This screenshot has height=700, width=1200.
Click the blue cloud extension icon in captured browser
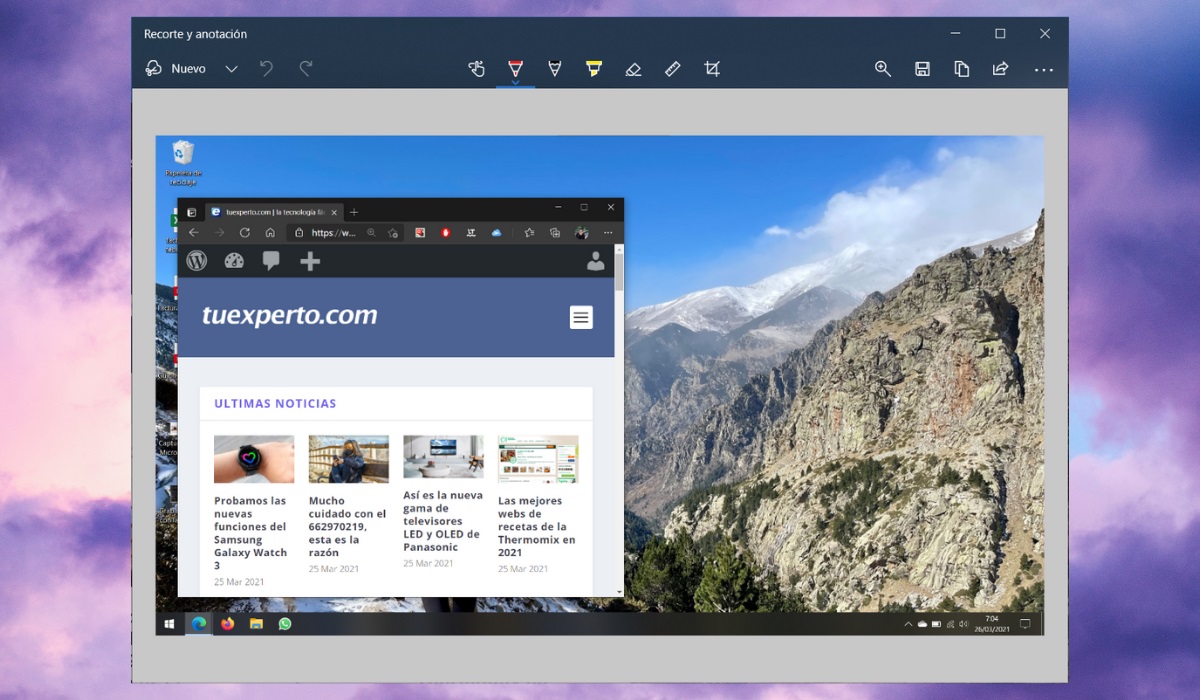click(496, 233)
